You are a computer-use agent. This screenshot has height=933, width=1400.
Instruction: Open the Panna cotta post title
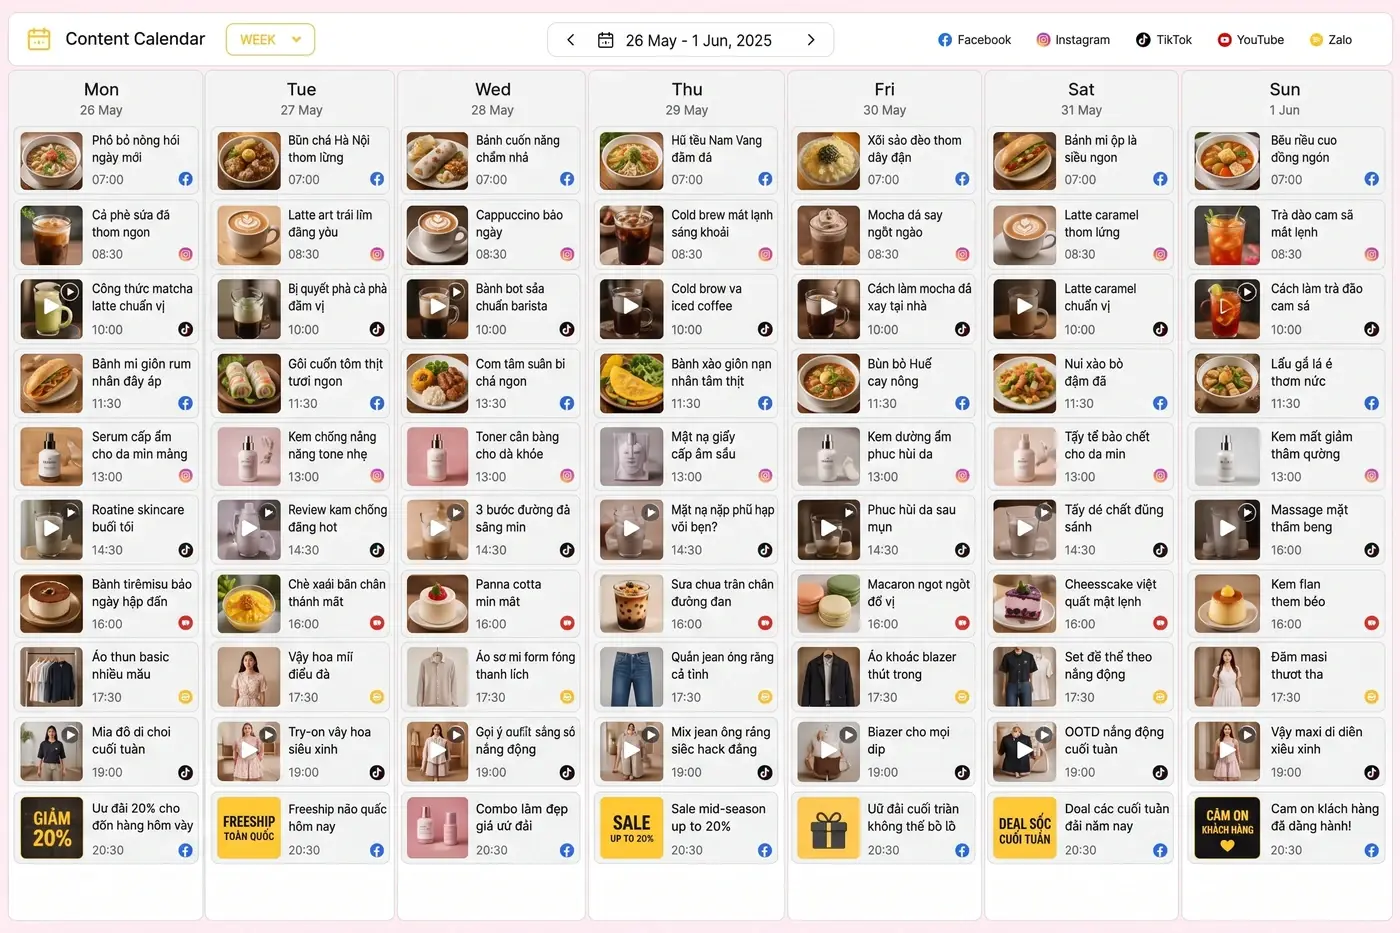click(508, 593)
